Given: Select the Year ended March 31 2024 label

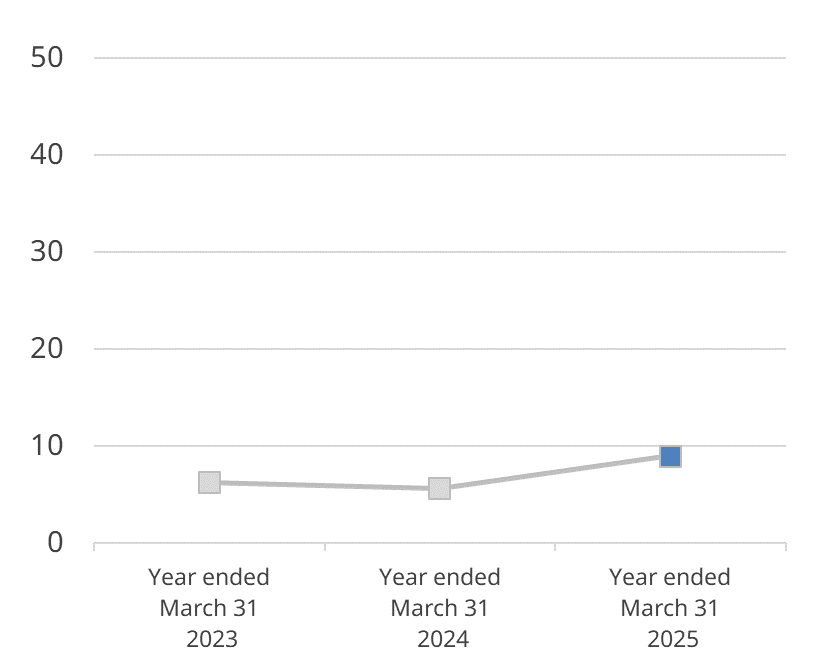Looking at the screenshot, I should [440, 608].
